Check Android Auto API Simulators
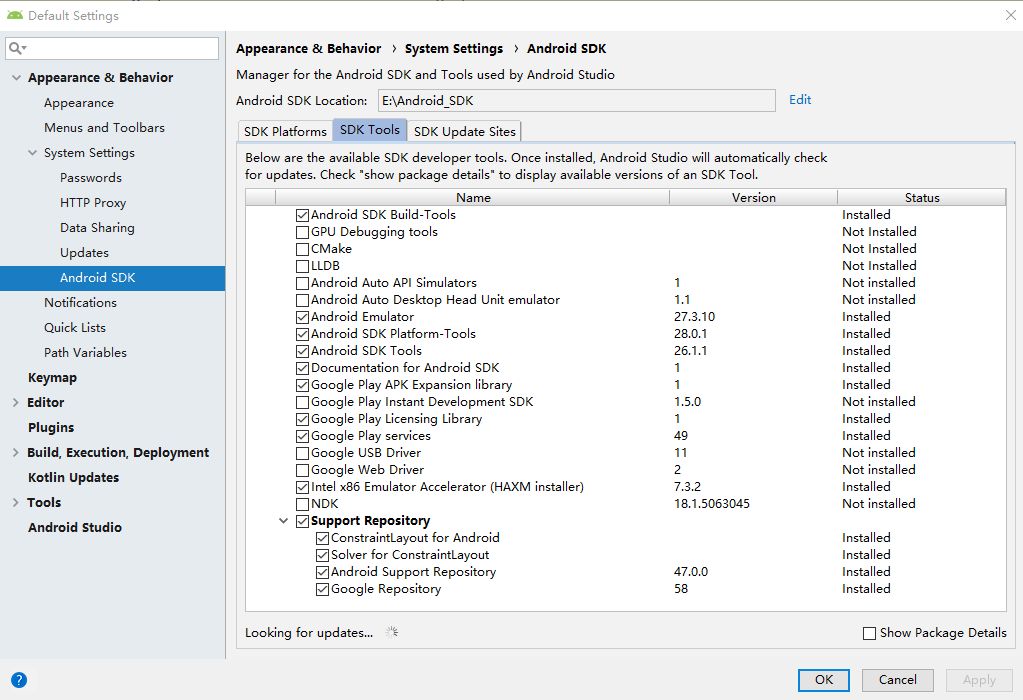1023x700 pixels. [x=302, y=283]
